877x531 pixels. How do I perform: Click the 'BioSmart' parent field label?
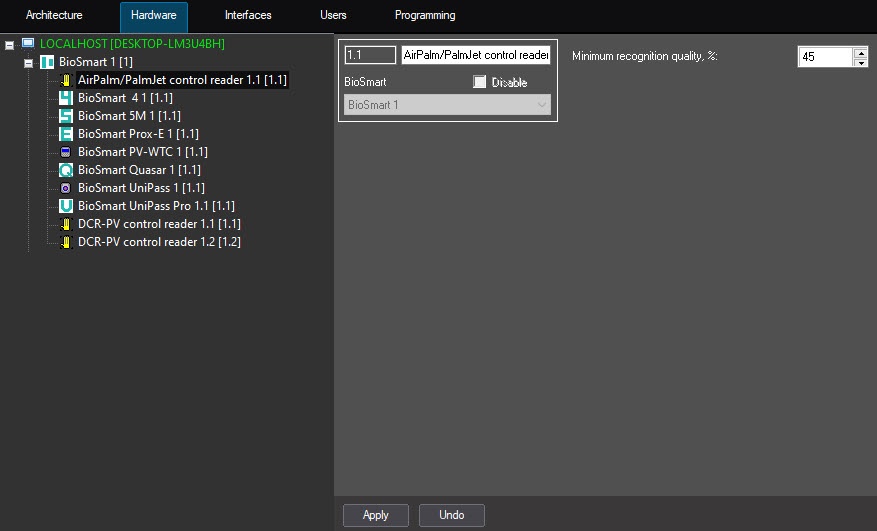[x=365, y=82]
